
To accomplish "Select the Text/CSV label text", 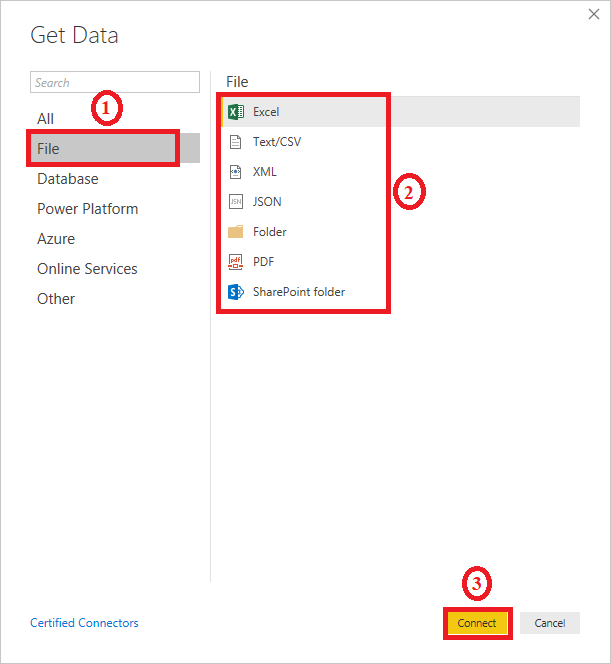I will (x=277, y=142).
